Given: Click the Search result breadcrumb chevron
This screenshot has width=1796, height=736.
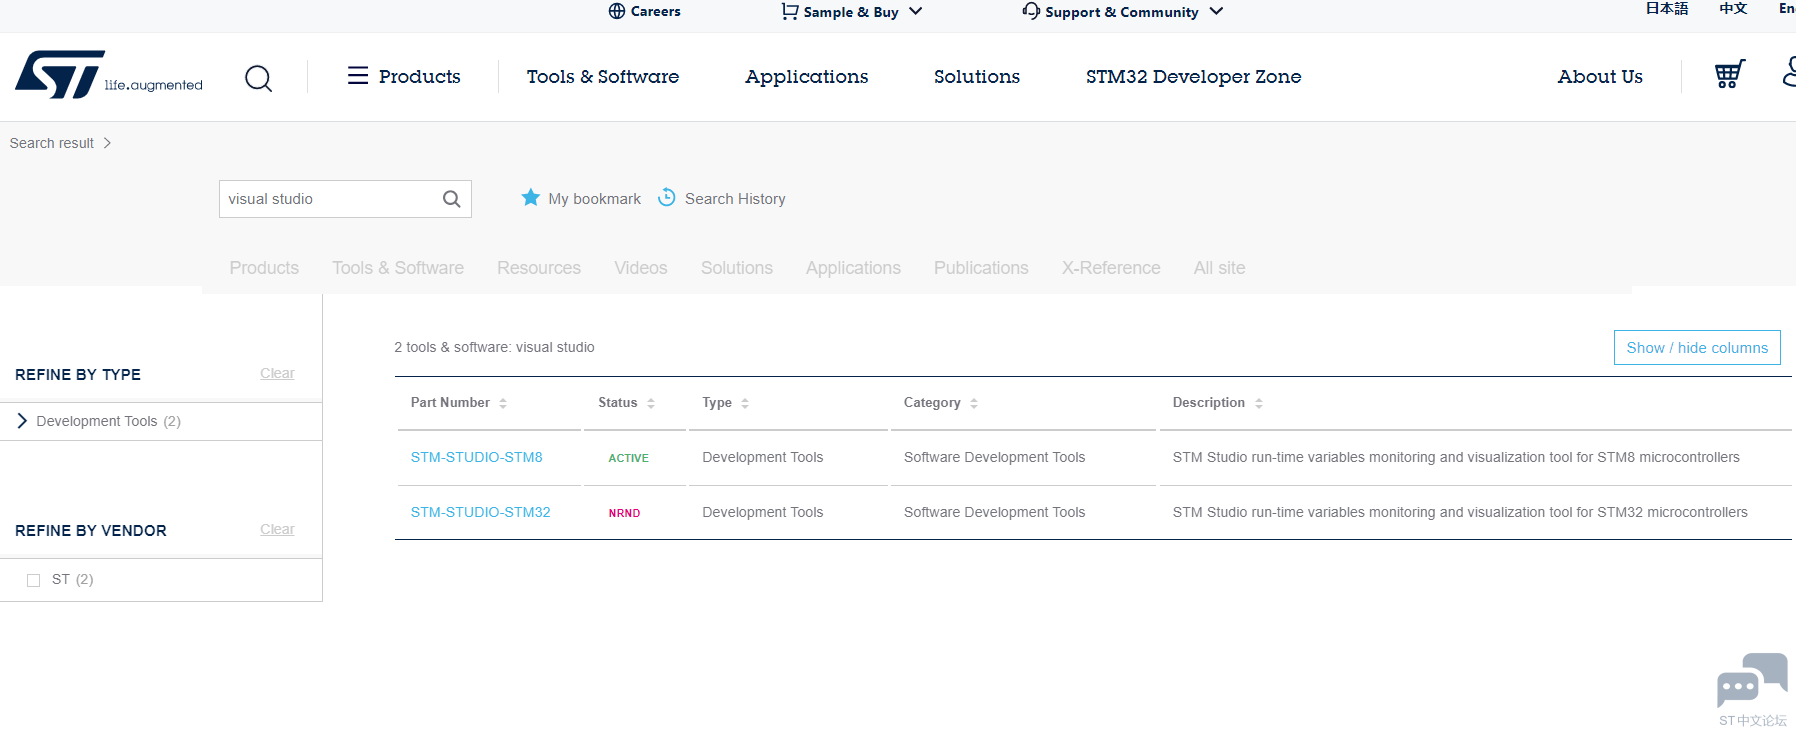Looking at the screenshot, I should (x=107, y=143).
